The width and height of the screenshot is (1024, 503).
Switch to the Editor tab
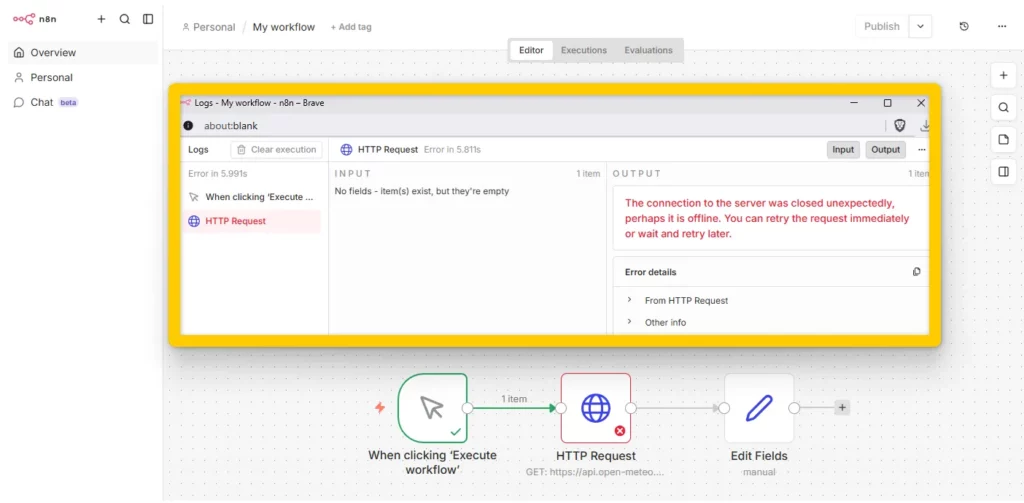pos(531,50)
